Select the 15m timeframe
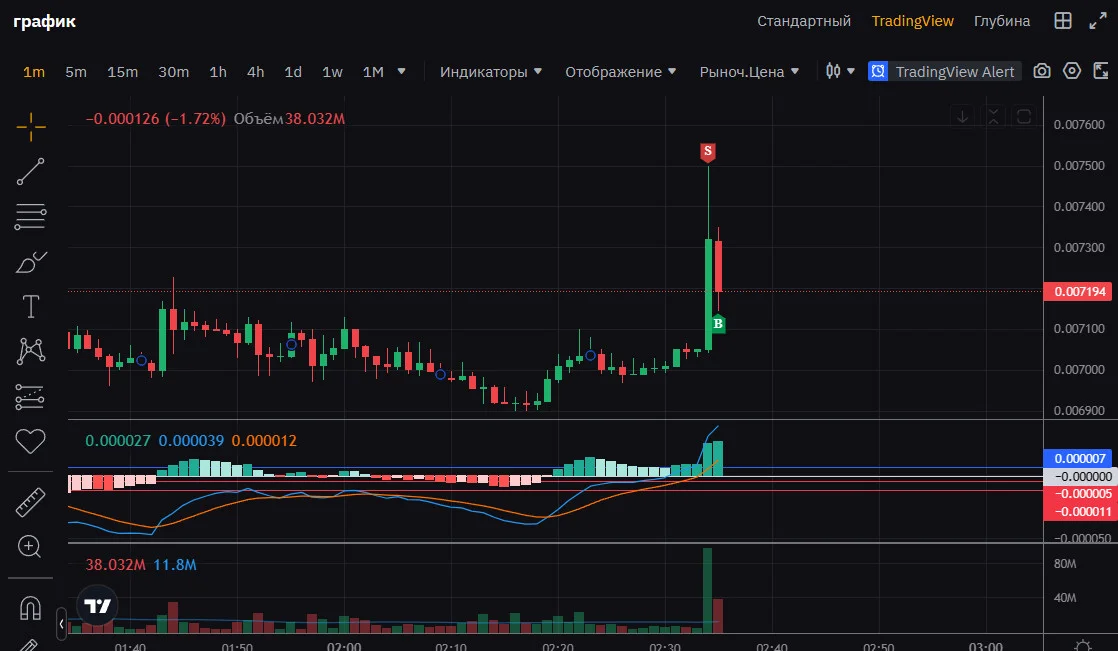This screenshot has height=651, width=1118. (x=123, y=72)
